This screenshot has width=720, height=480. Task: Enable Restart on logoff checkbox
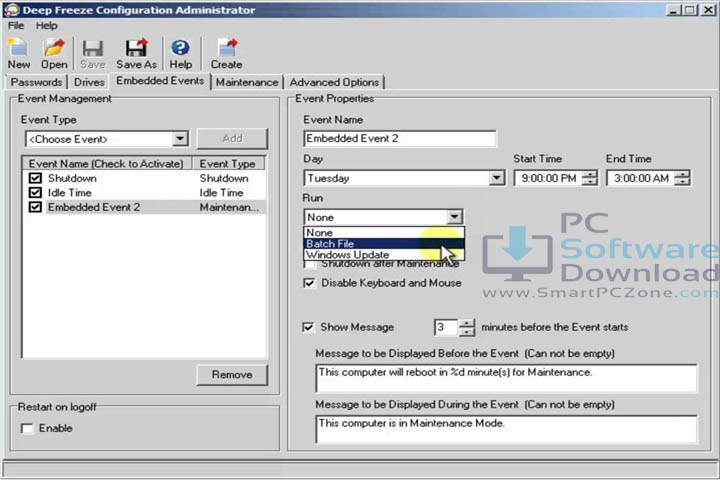tap(27, 429)
